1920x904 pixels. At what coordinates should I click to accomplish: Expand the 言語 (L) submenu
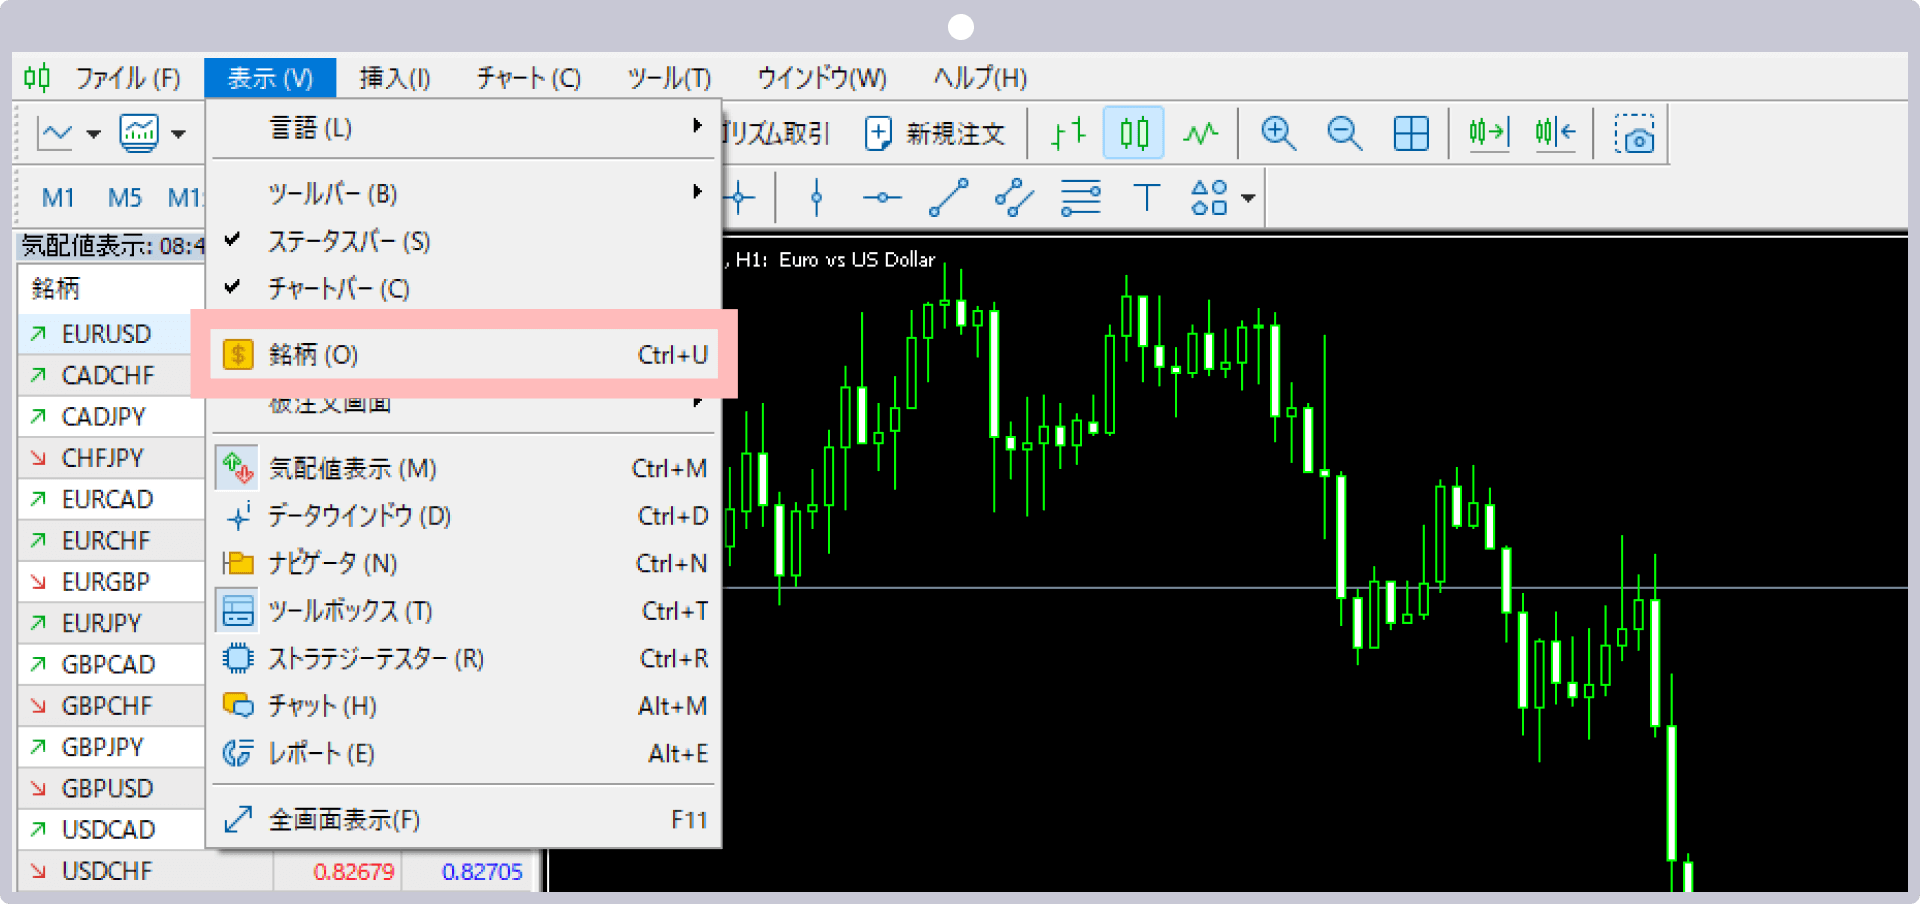[x=464, y=128]
